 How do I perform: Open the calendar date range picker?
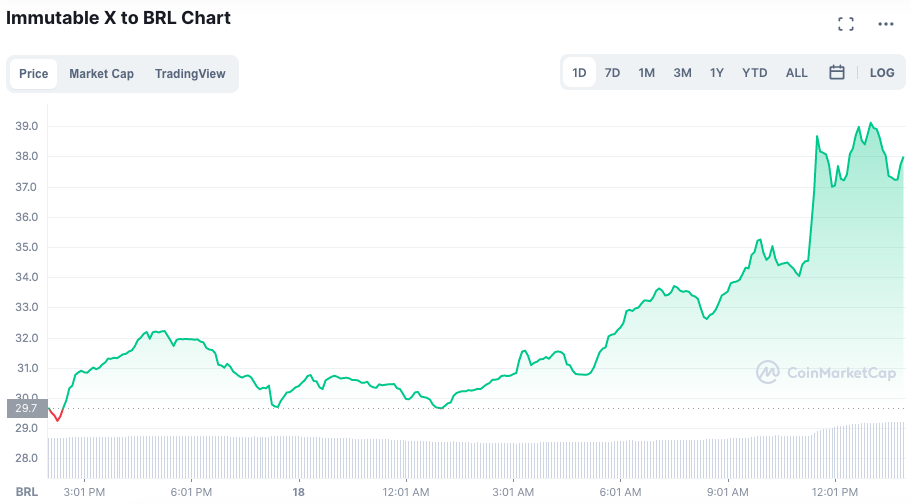[x=837, y=73]
